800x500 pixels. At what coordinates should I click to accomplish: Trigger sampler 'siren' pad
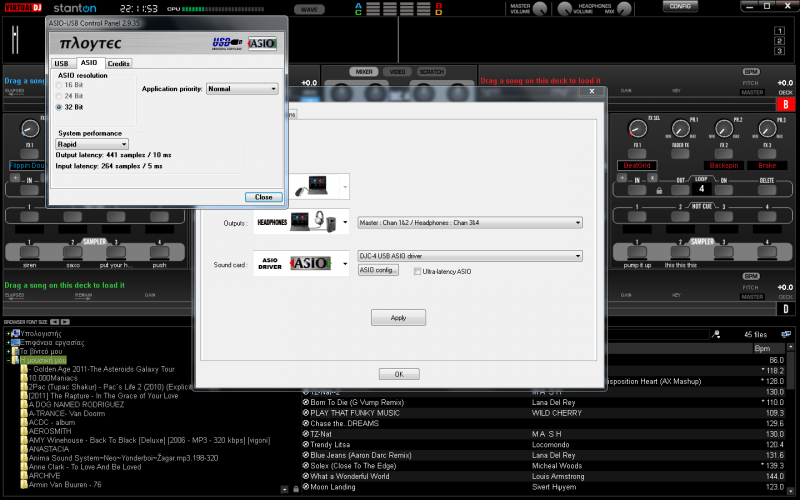29,252
